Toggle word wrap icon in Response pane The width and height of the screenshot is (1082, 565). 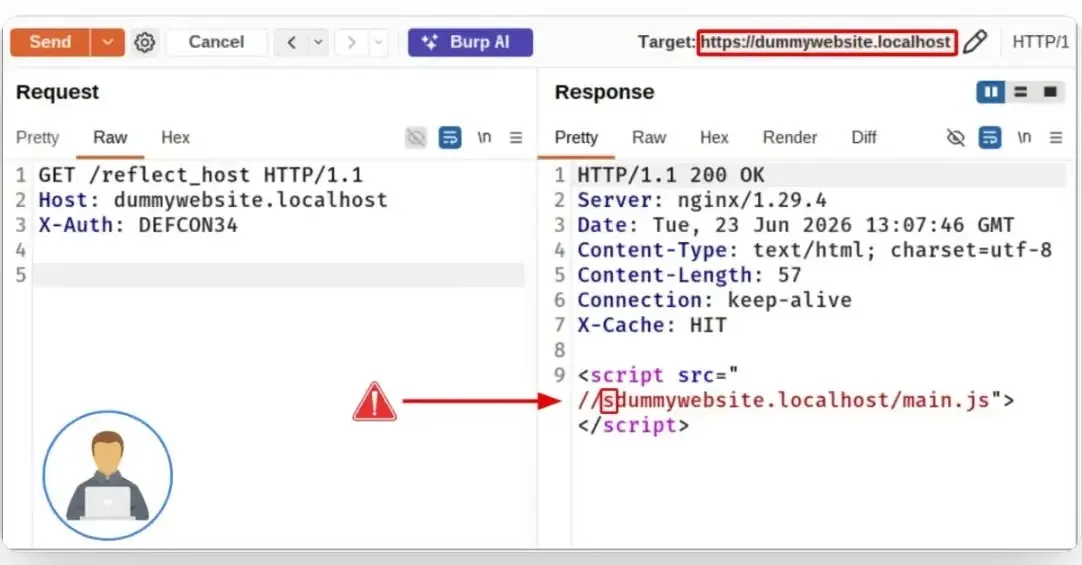pos(990,137)
